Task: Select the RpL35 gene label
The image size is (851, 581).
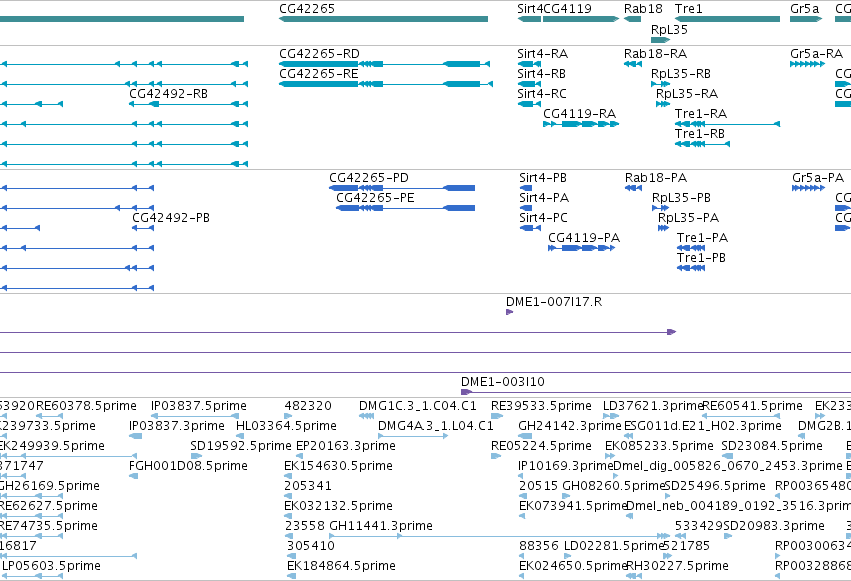Action: [x=669, y=30]
